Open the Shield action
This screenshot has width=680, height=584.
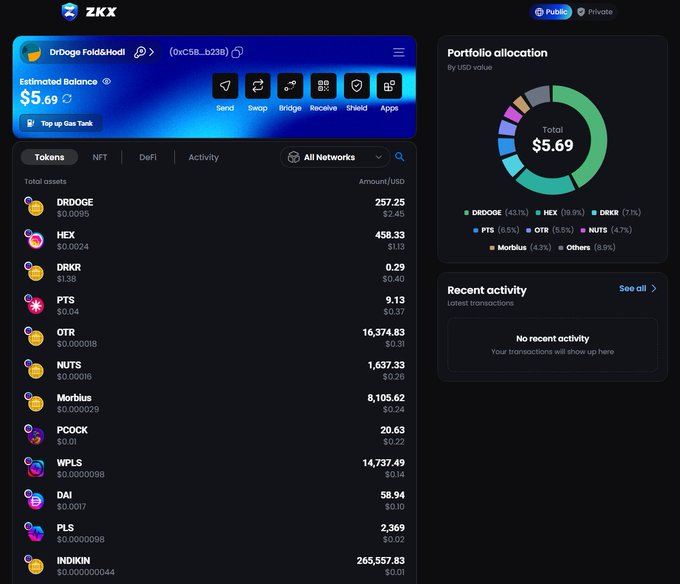point(356,86)
